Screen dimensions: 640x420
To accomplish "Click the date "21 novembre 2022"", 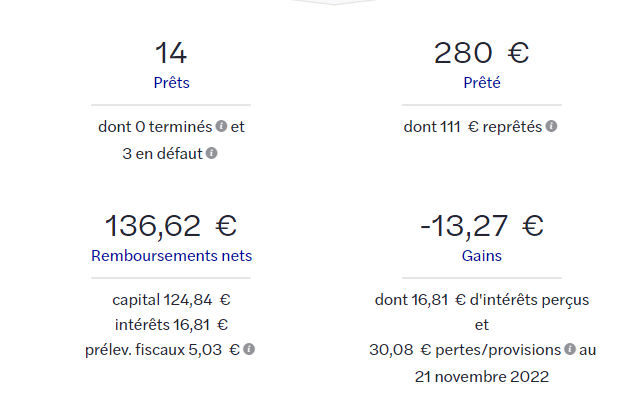I will pos(481,376).
